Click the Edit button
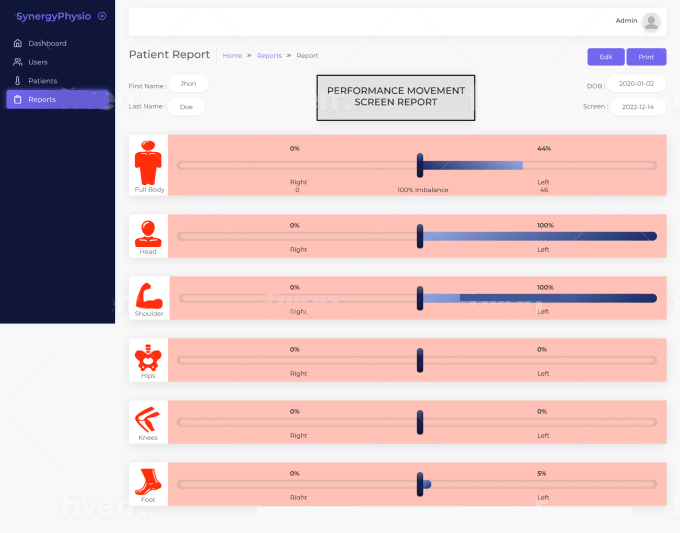This screenshot has width=680, height=533. click(x=605, y=57)
